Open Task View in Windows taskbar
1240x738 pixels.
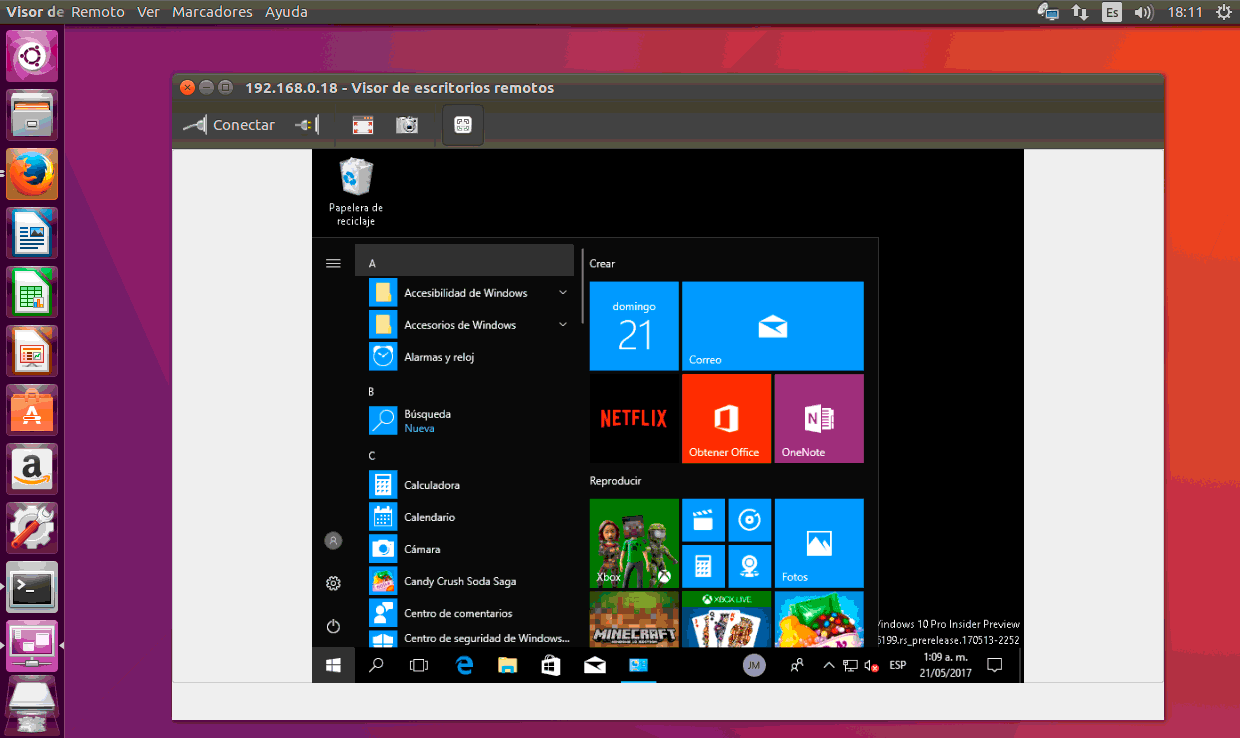[419, 665]
